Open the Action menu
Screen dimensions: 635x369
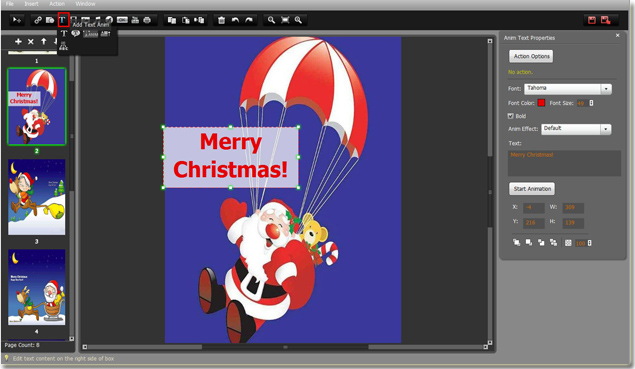57,4
